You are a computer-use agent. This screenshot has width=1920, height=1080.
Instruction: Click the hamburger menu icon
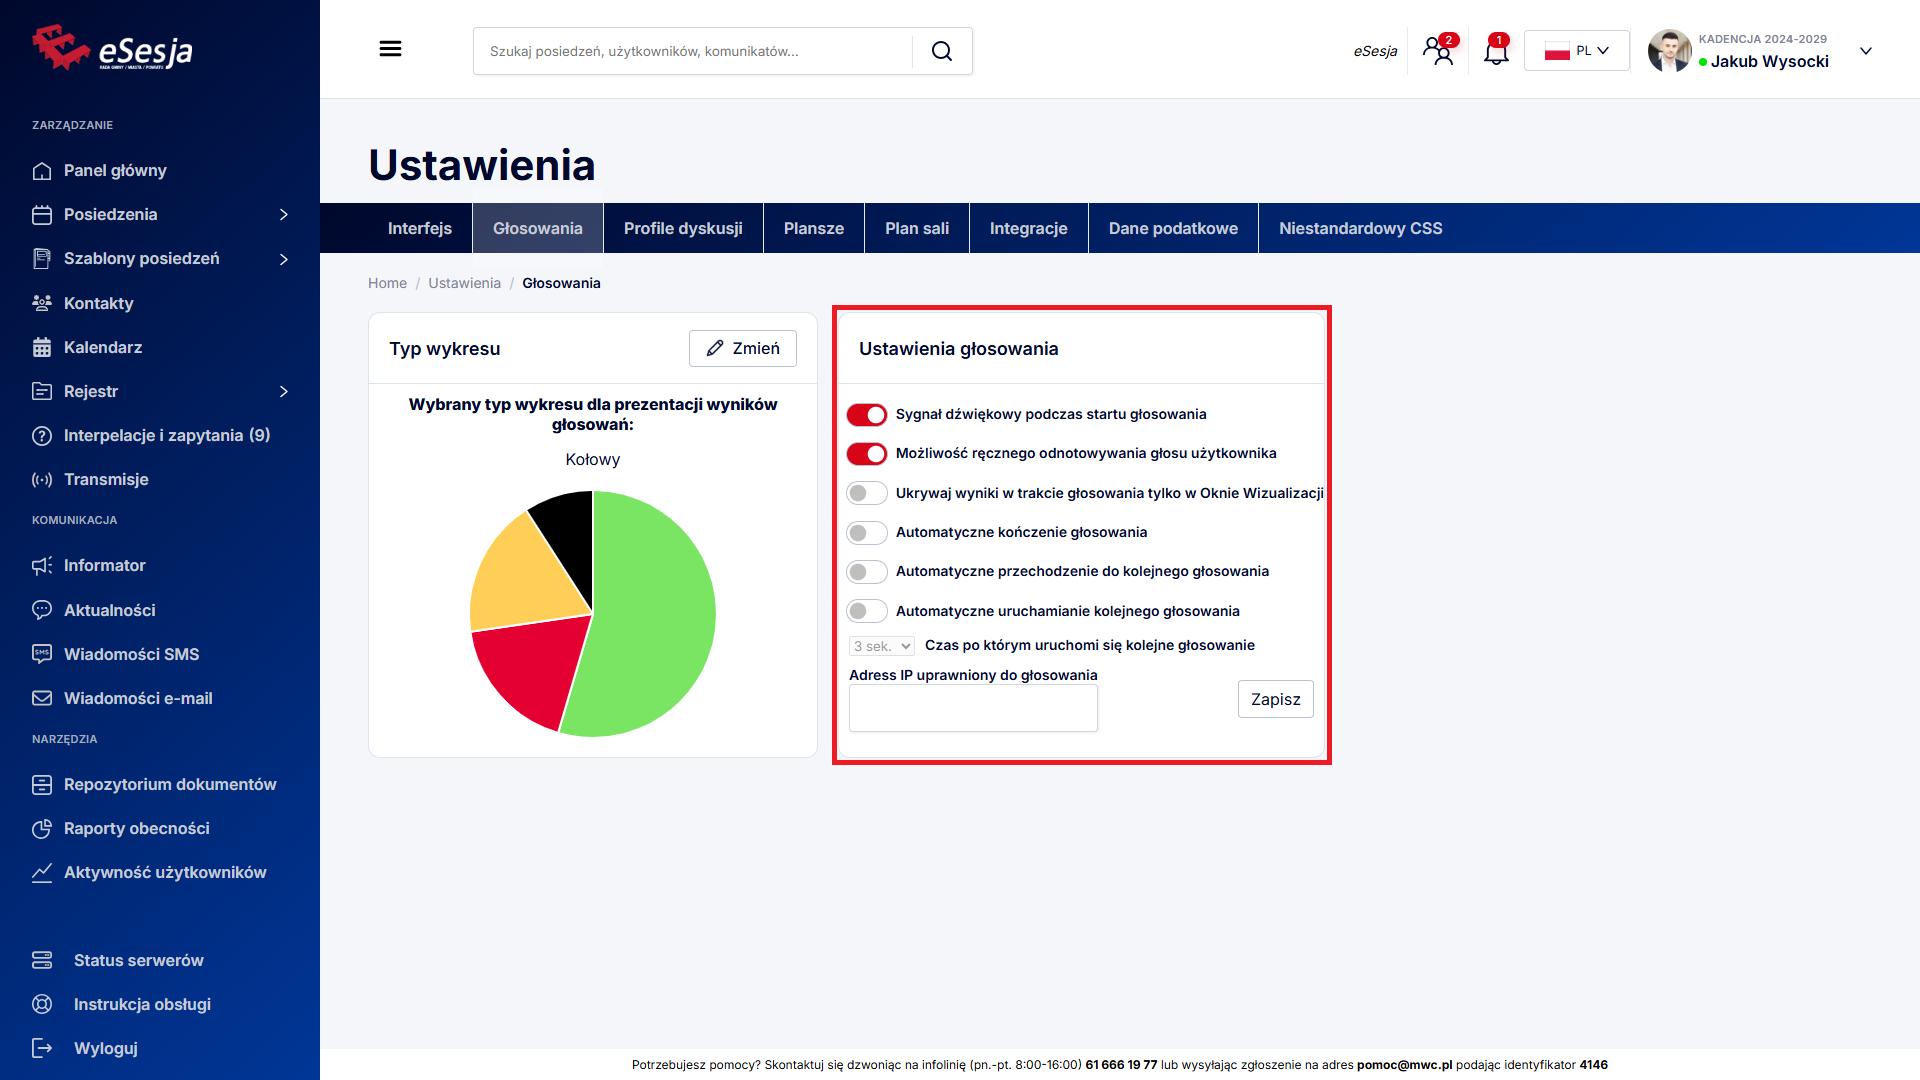(390, 49)
